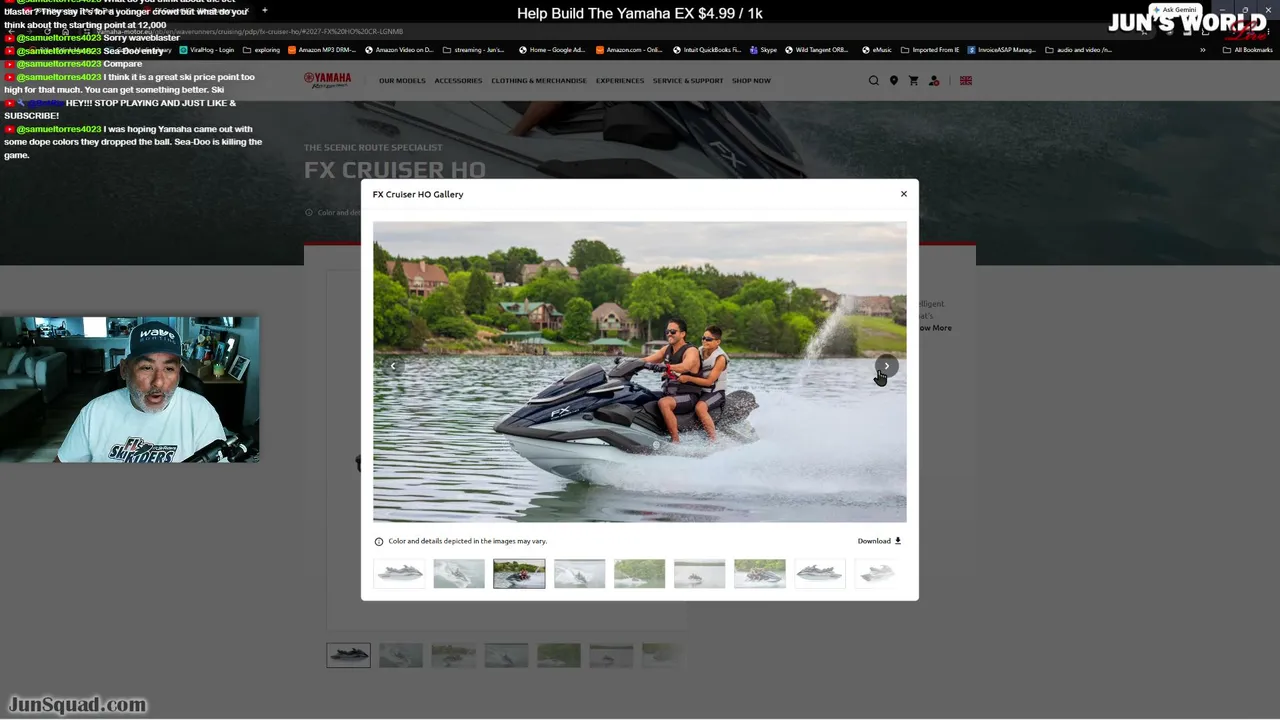Open the Home – Google Ad... bookmark
The width and height of the screenshot is (1280, 720).
[552, 50]
